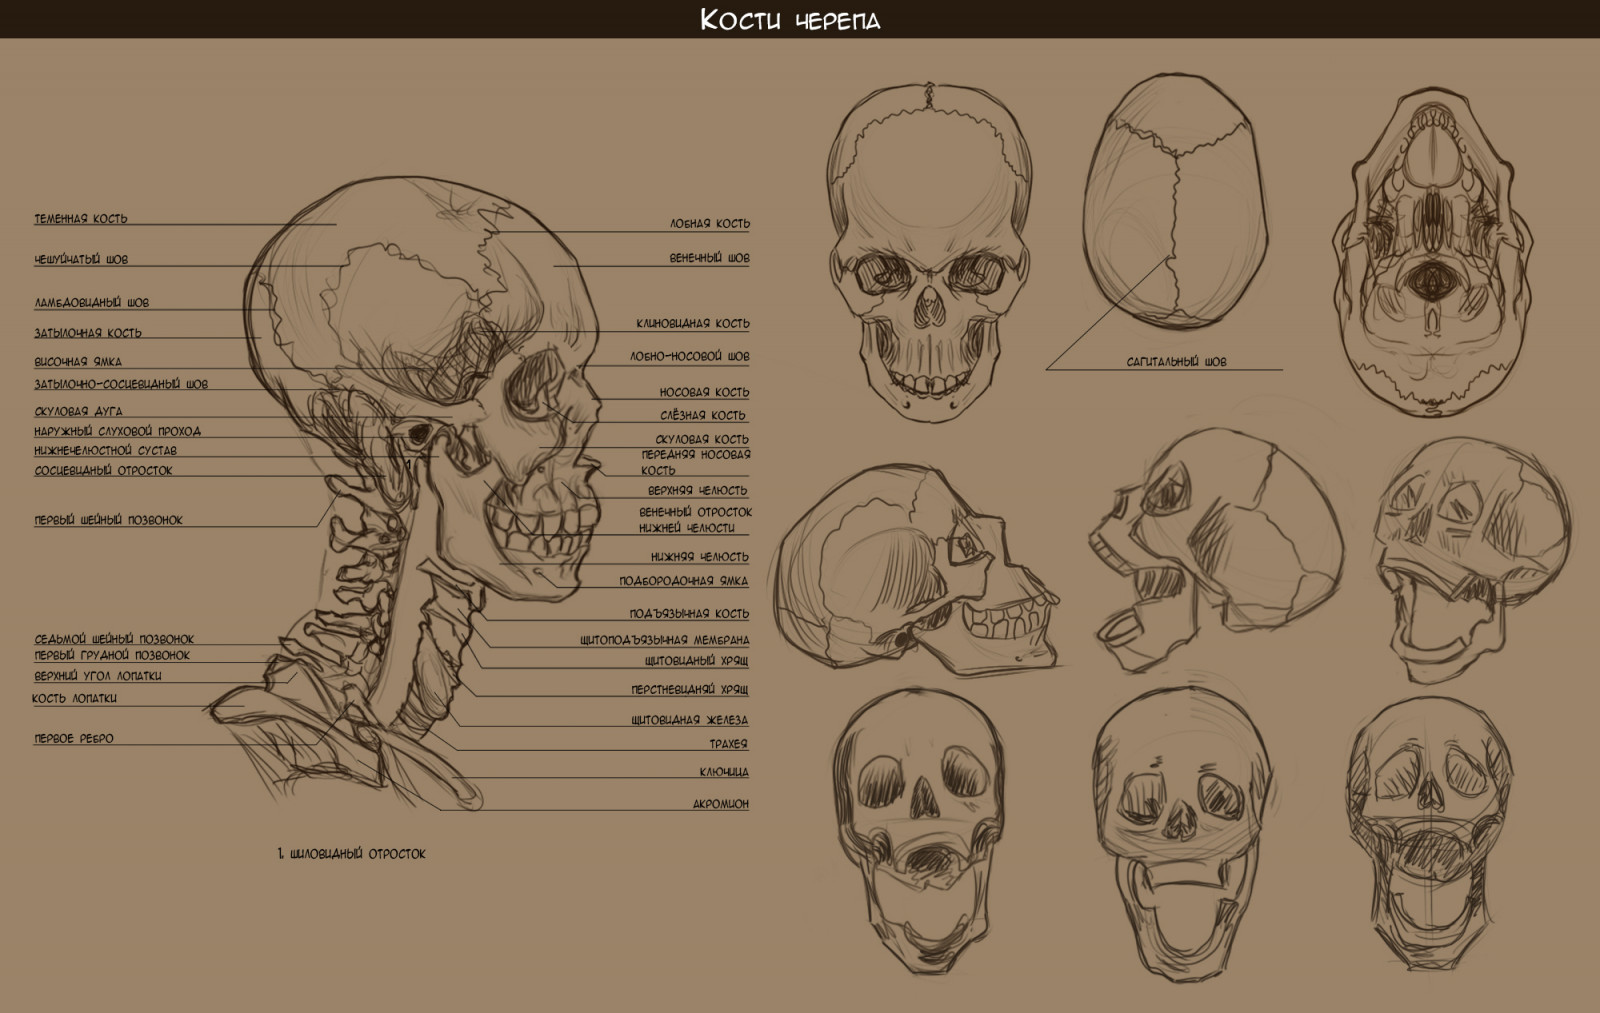Click the label 'Ключица'

(725, 772)
